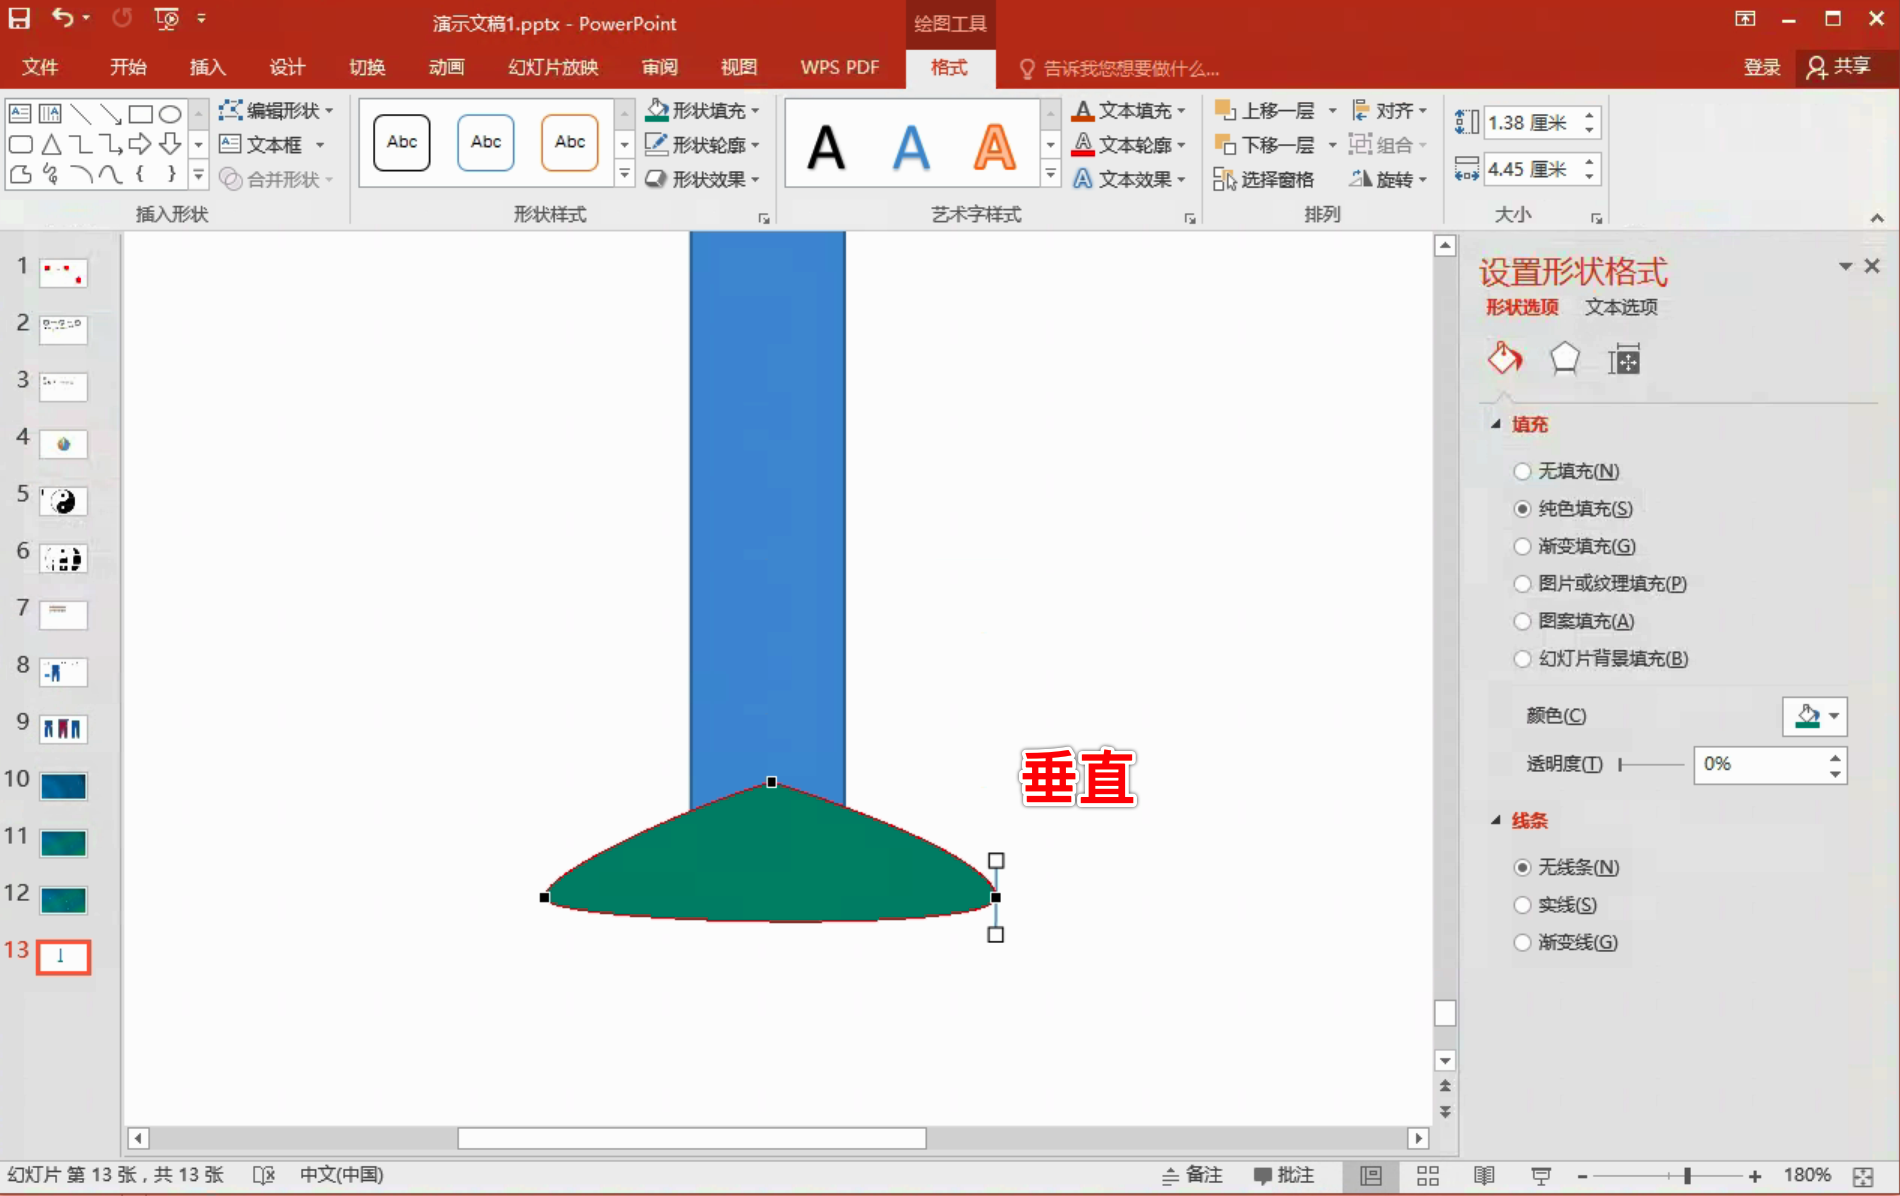
Task: Collapse the Fill (填充) section
Action: [1497, 424]
